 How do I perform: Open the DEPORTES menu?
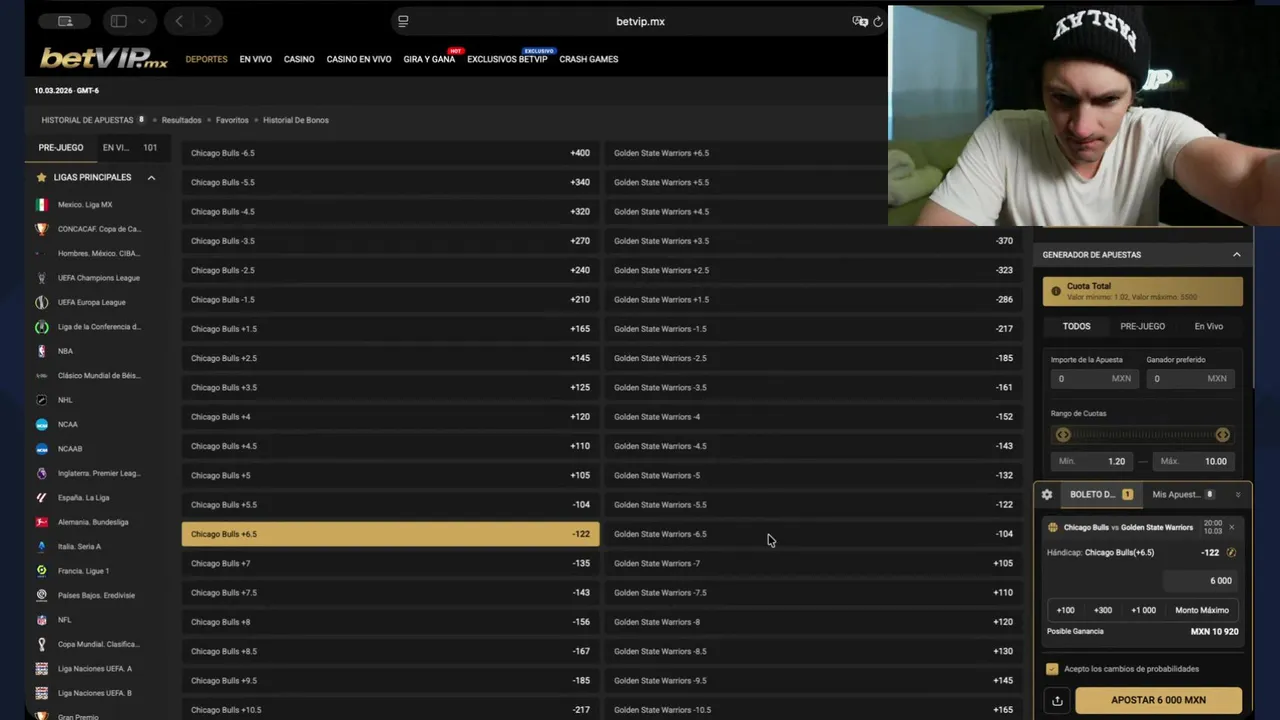(x=206, y=59)
